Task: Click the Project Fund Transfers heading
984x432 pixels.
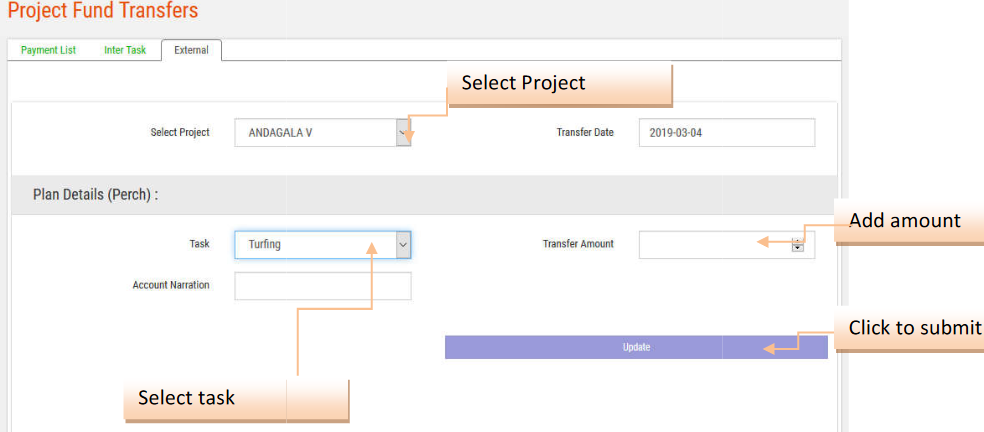Action: [x=103, y=11]
